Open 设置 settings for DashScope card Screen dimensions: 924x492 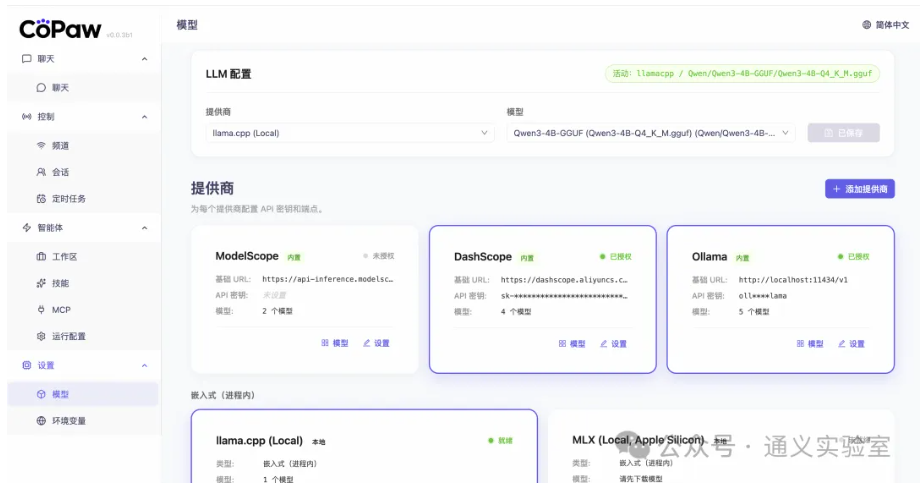[613, 344]
